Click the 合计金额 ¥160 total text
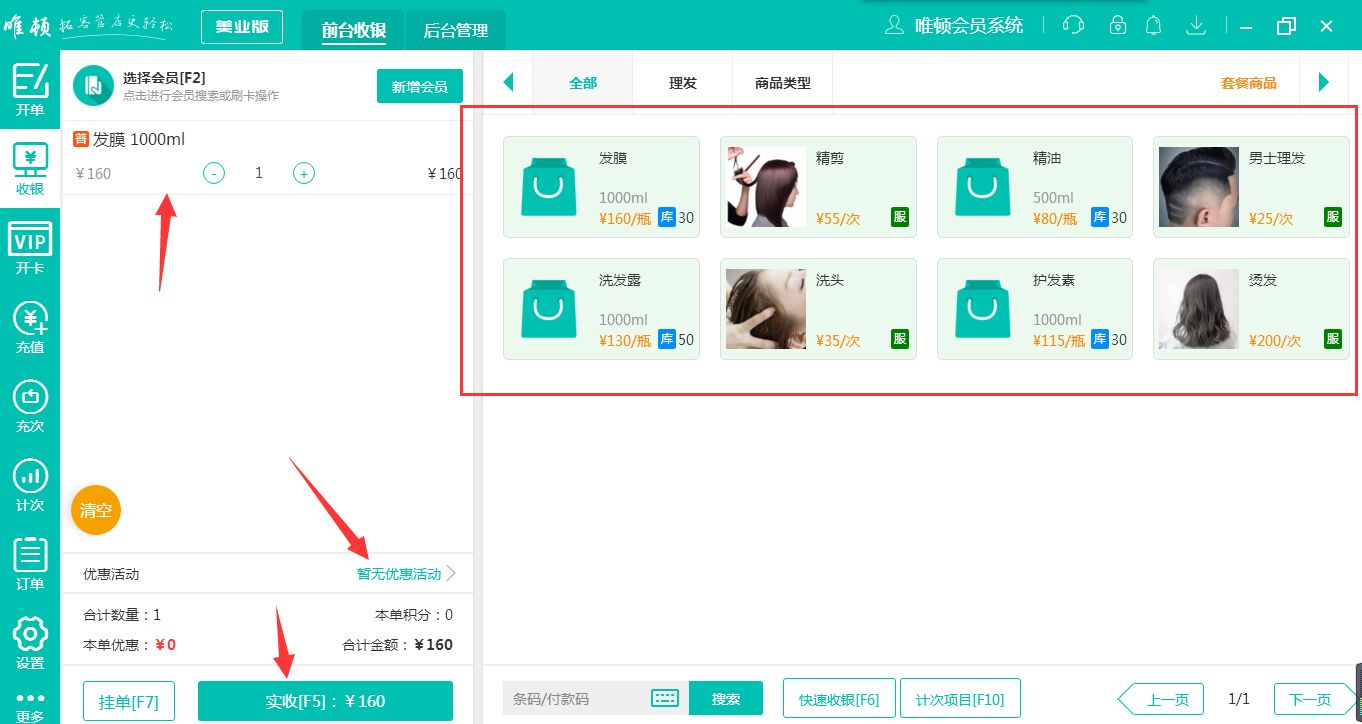Screen dimensions: 1362x724 tap(398, 645)
